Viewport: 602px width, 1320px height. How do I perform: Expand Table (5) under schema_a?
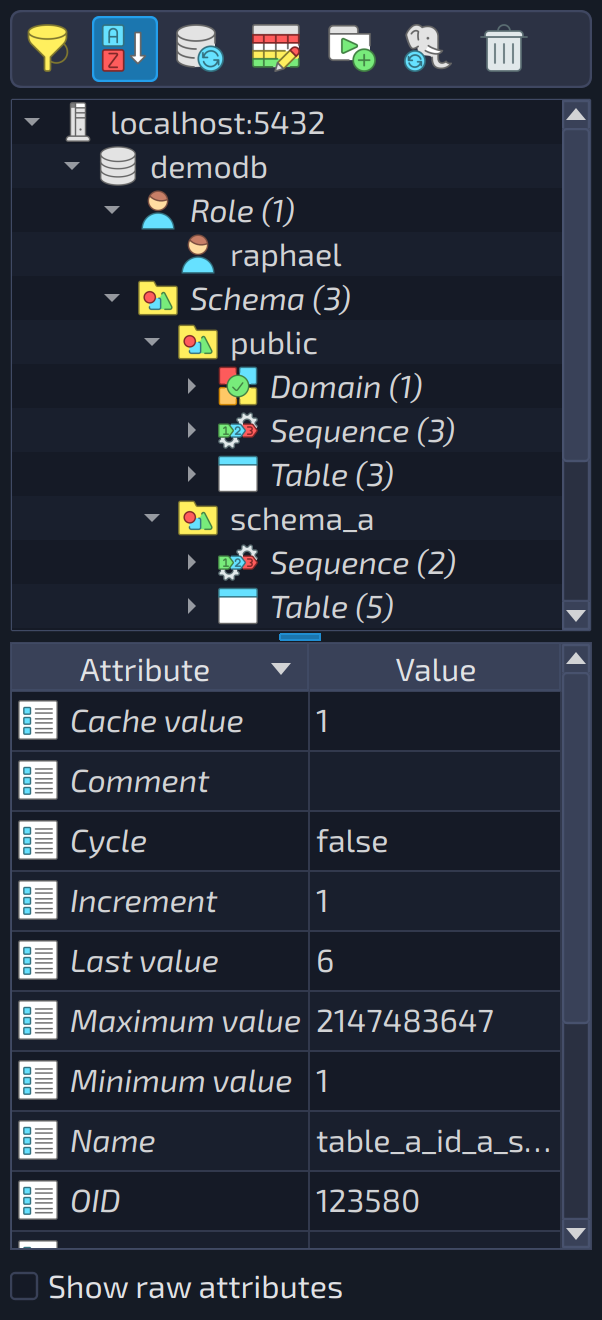[193, 607]
